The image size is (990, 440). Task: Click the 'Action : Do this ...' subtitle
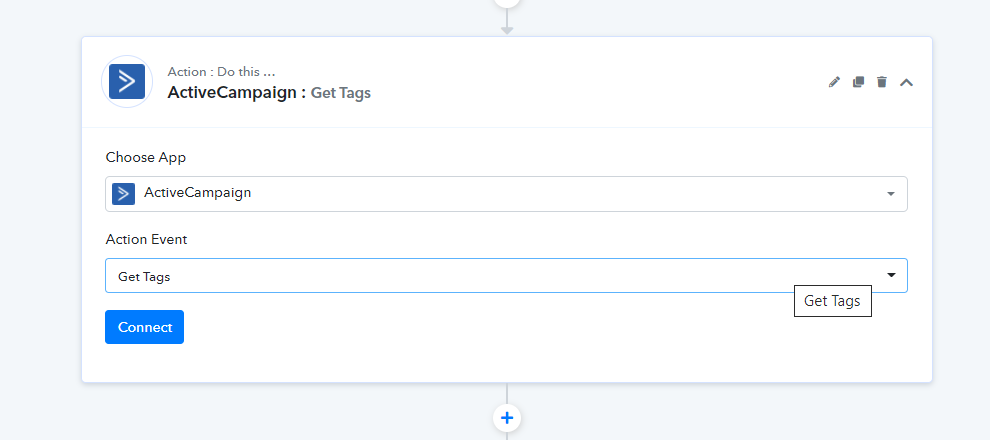point(222,72)
